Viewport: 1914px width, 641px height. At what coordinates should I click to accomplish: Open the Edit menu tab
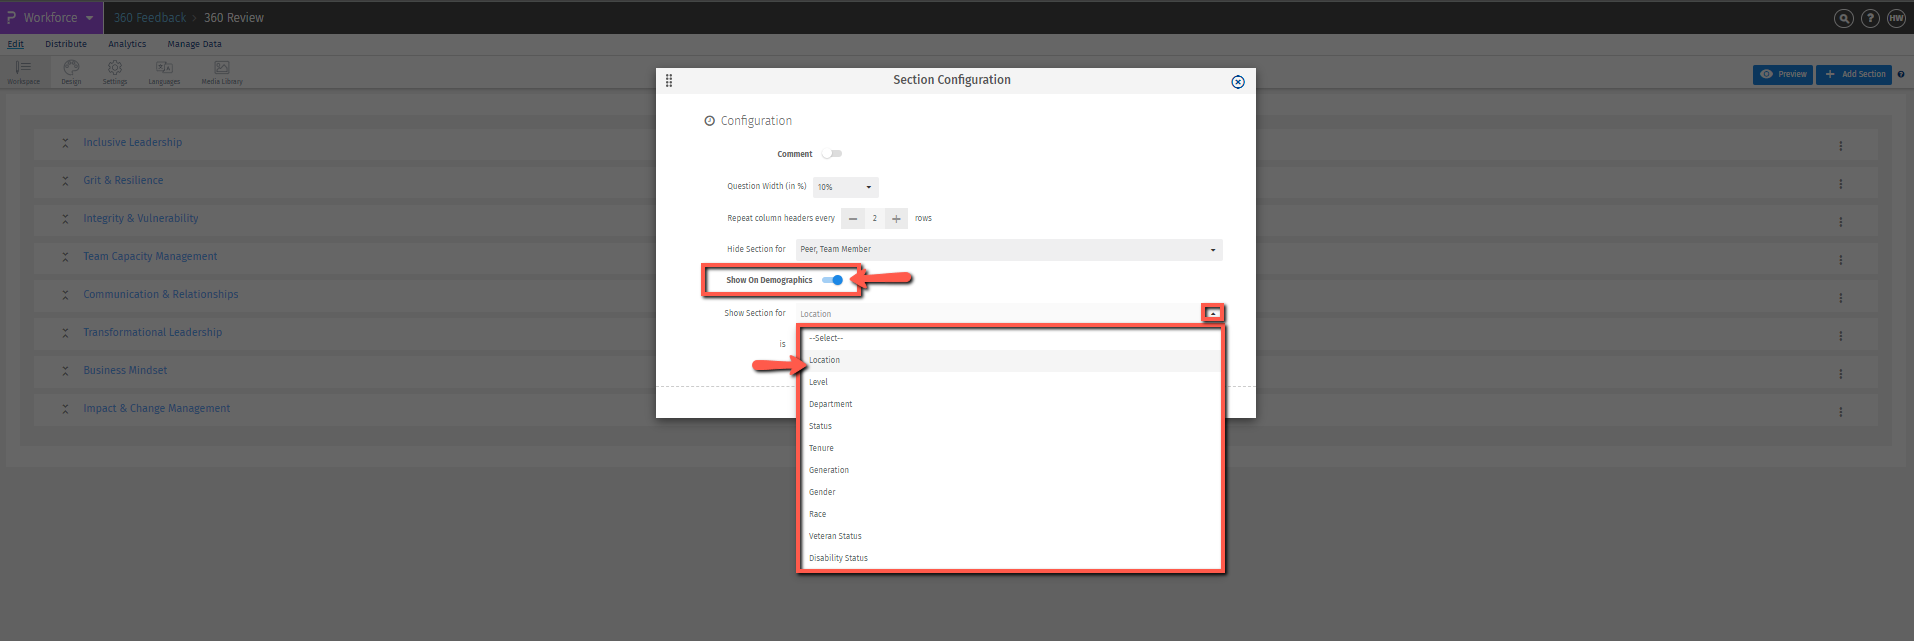[16, 44]
